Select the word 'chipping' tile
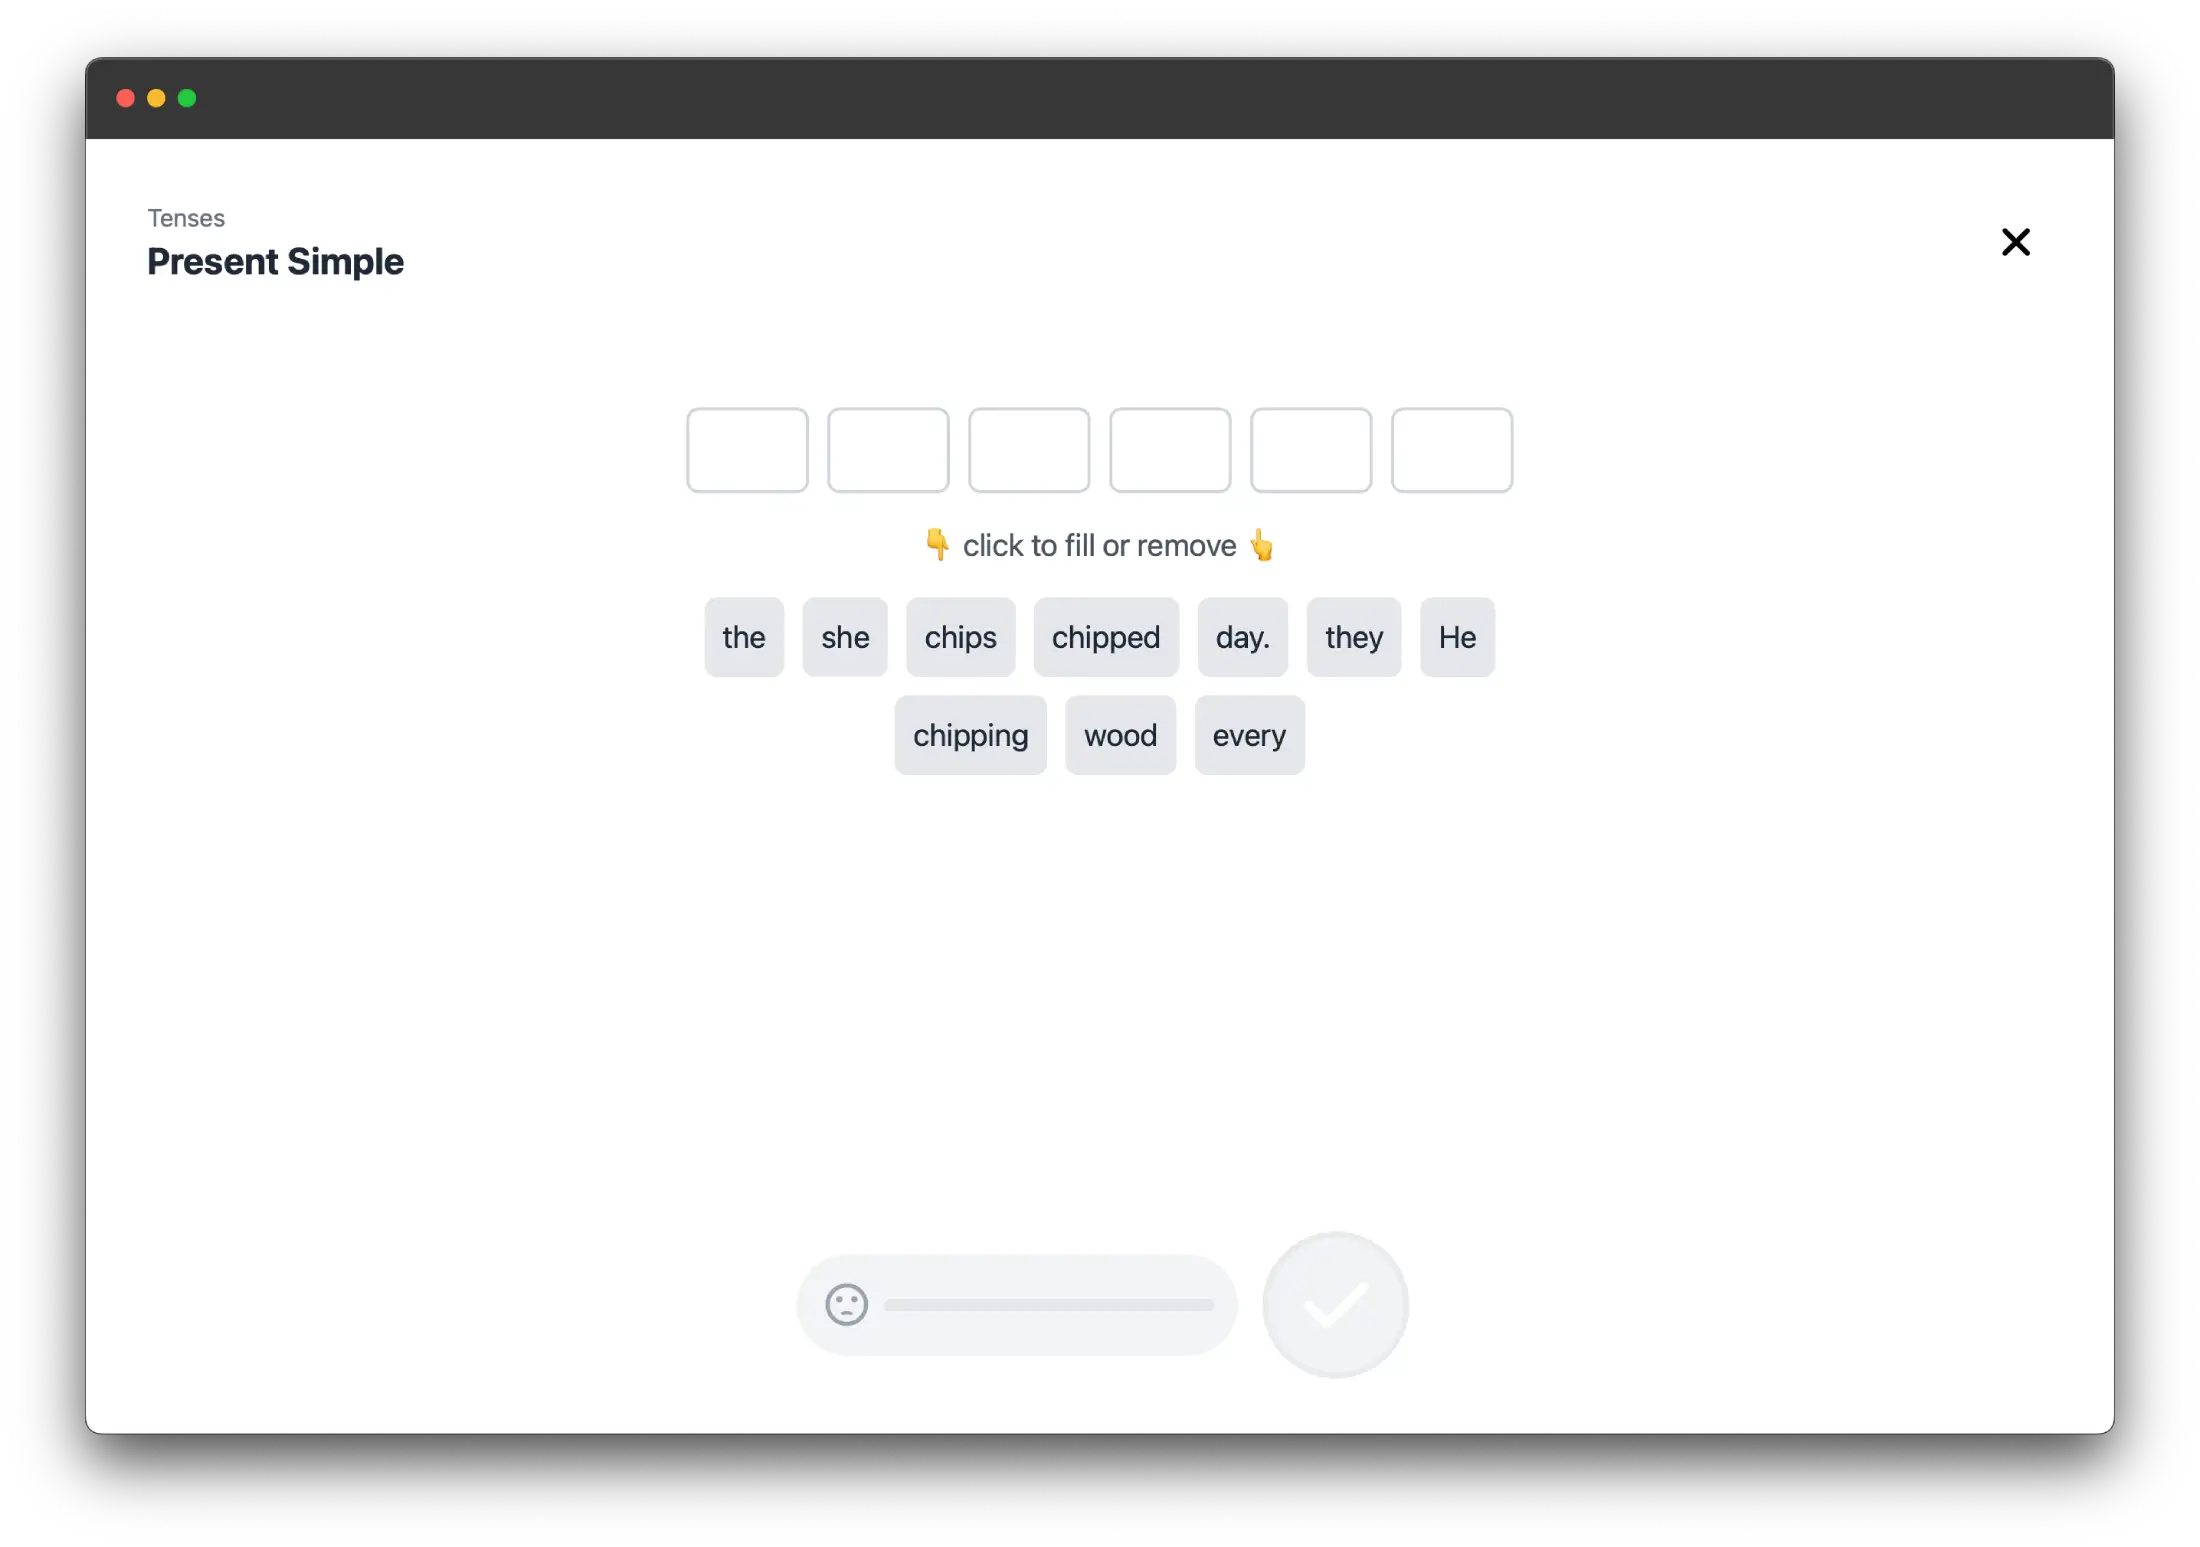This screenshot has height=1547, width=2200. [971, 735]
